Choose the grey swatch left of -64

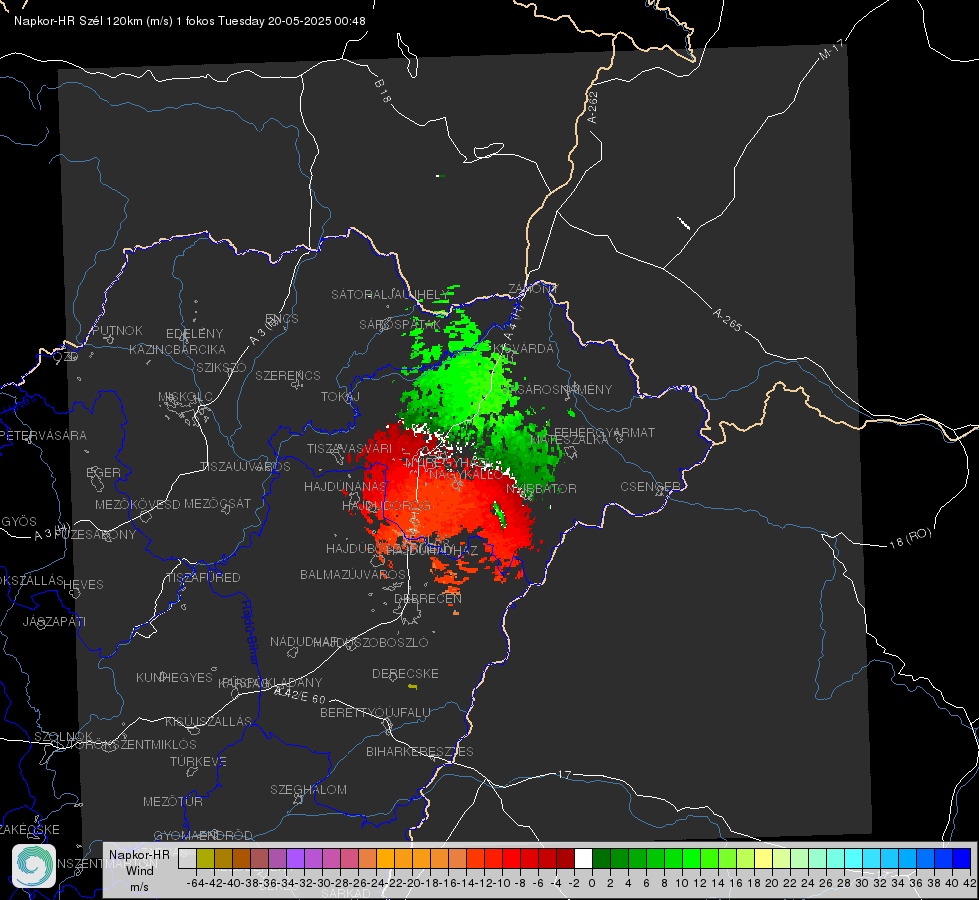tap(187, 858)
